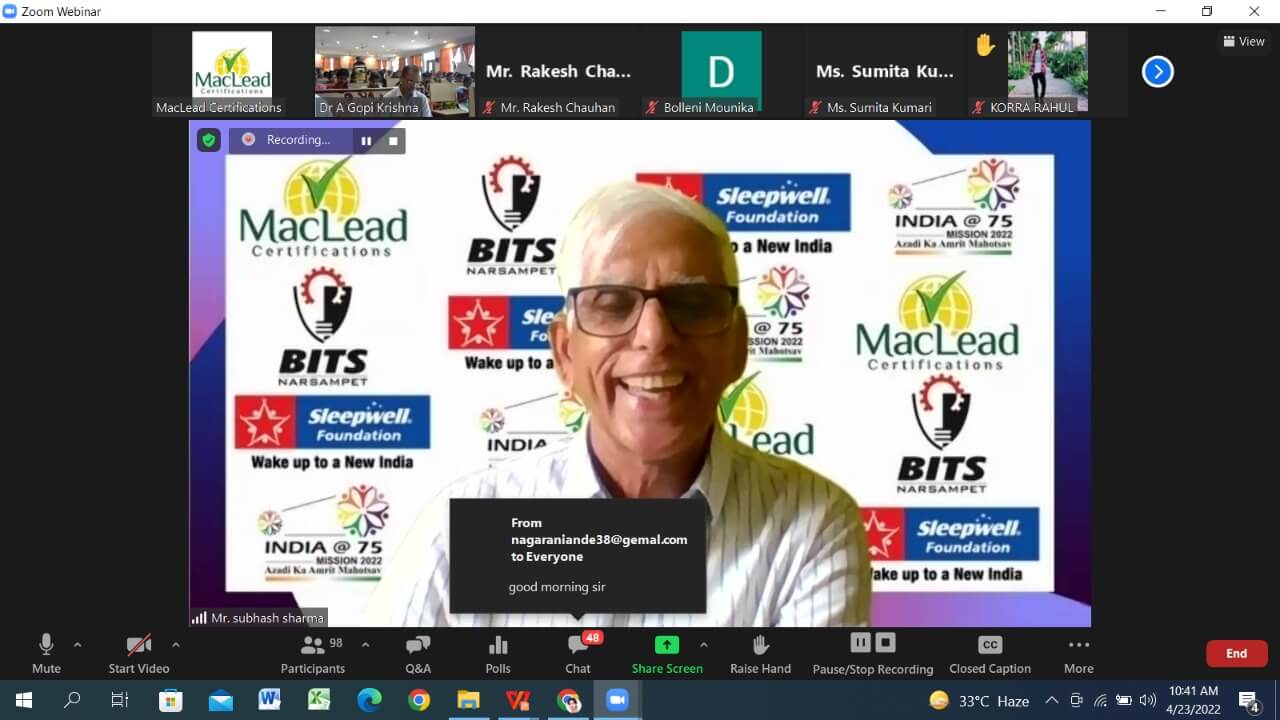Open the Participants list
This screenshot has height=720, width=1280.
tap(313, 654)
